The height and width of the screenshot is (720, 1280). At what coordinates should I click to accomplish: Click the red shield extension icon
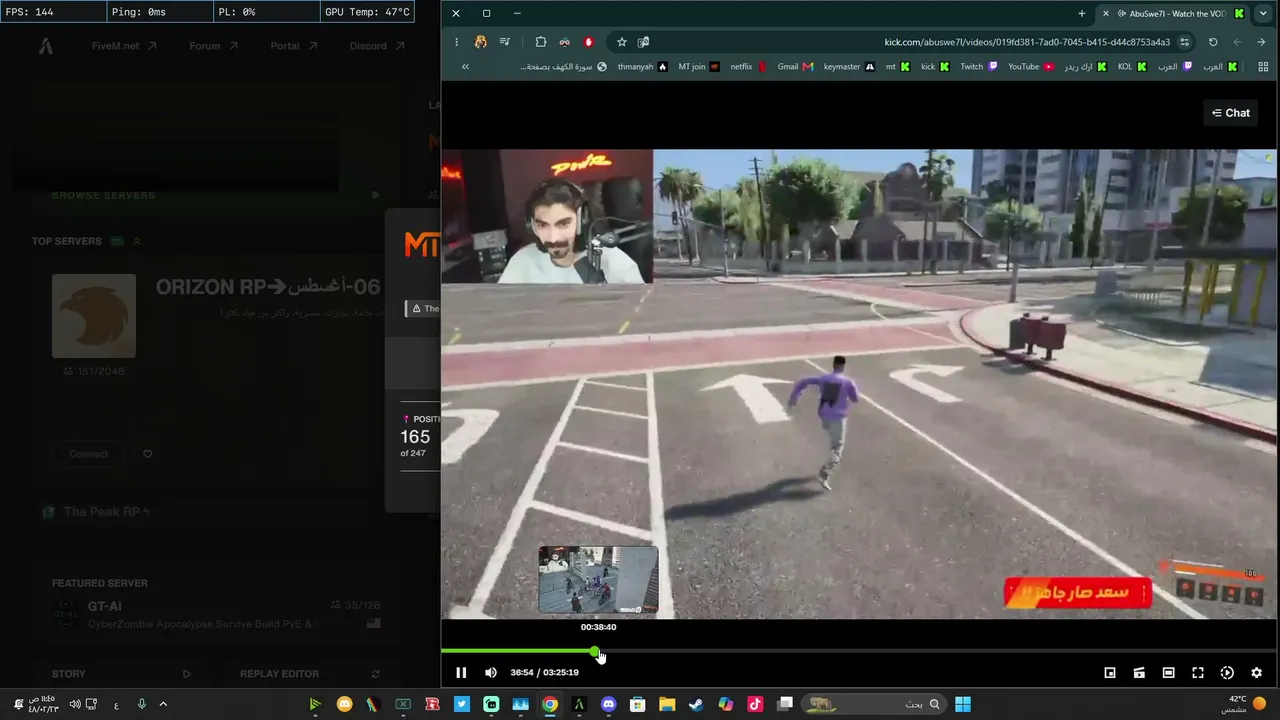[589, 42]
